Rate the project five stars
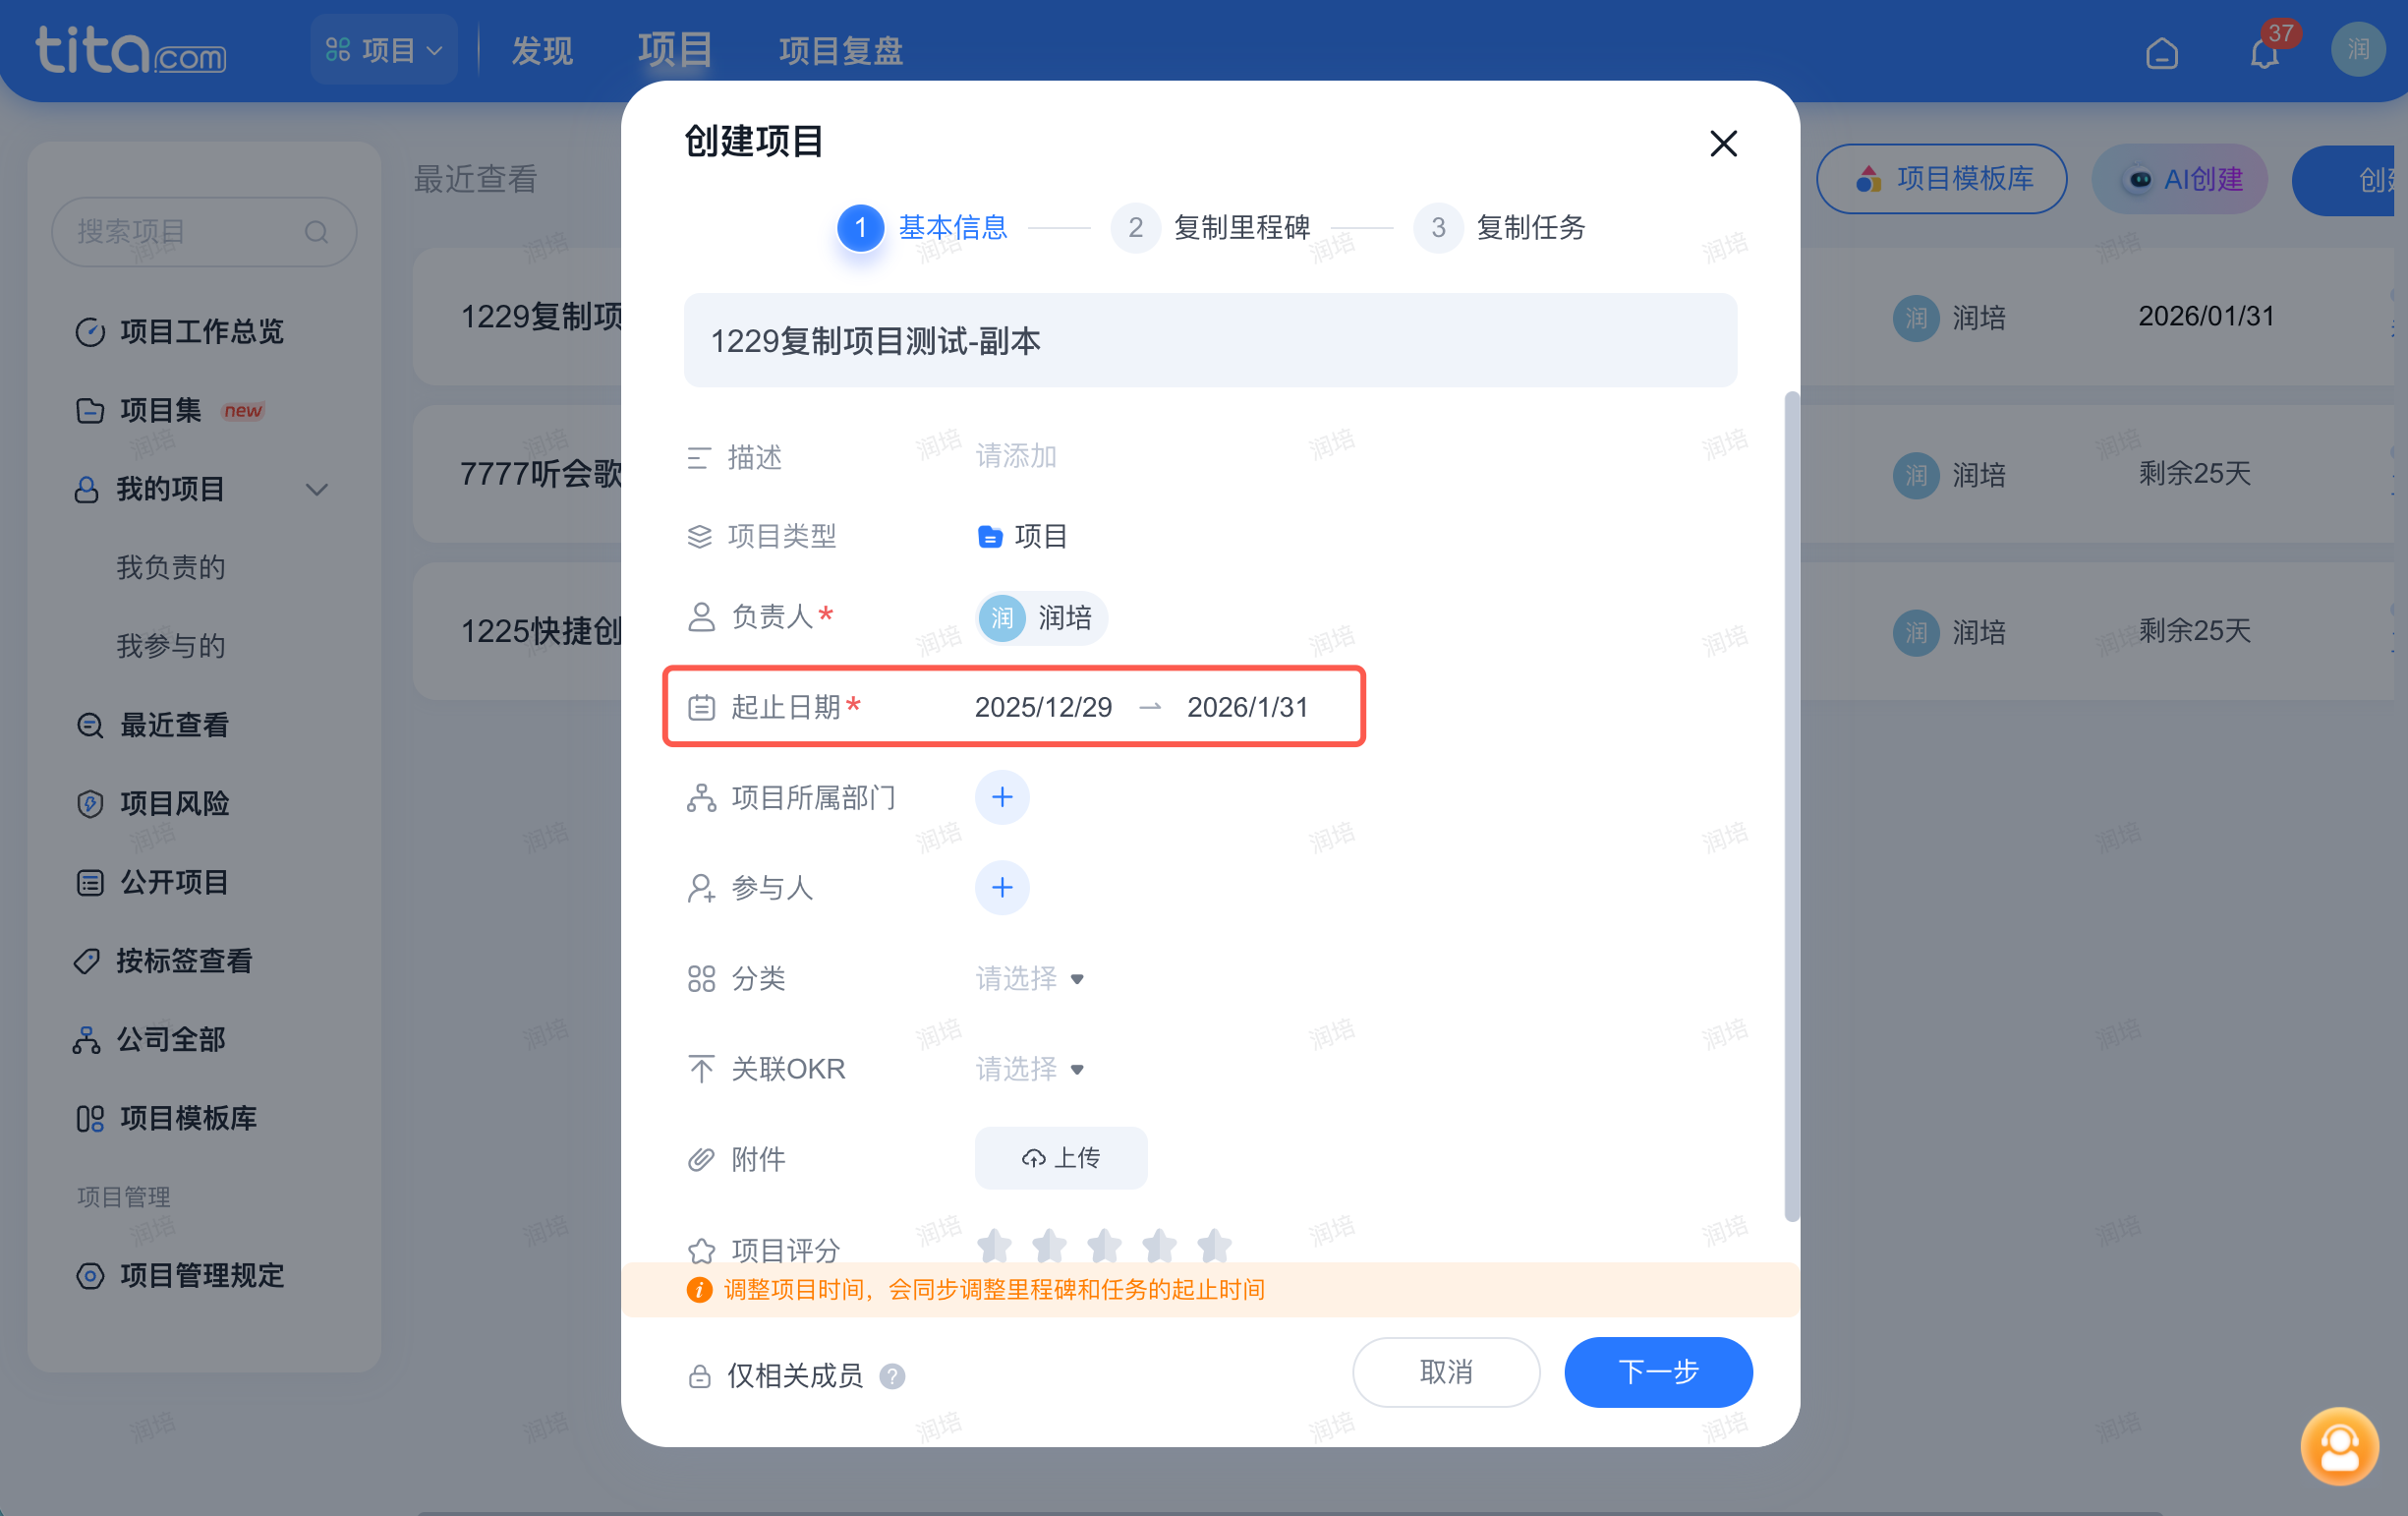The image size is (2408, 1516). pos(1214,1245)
